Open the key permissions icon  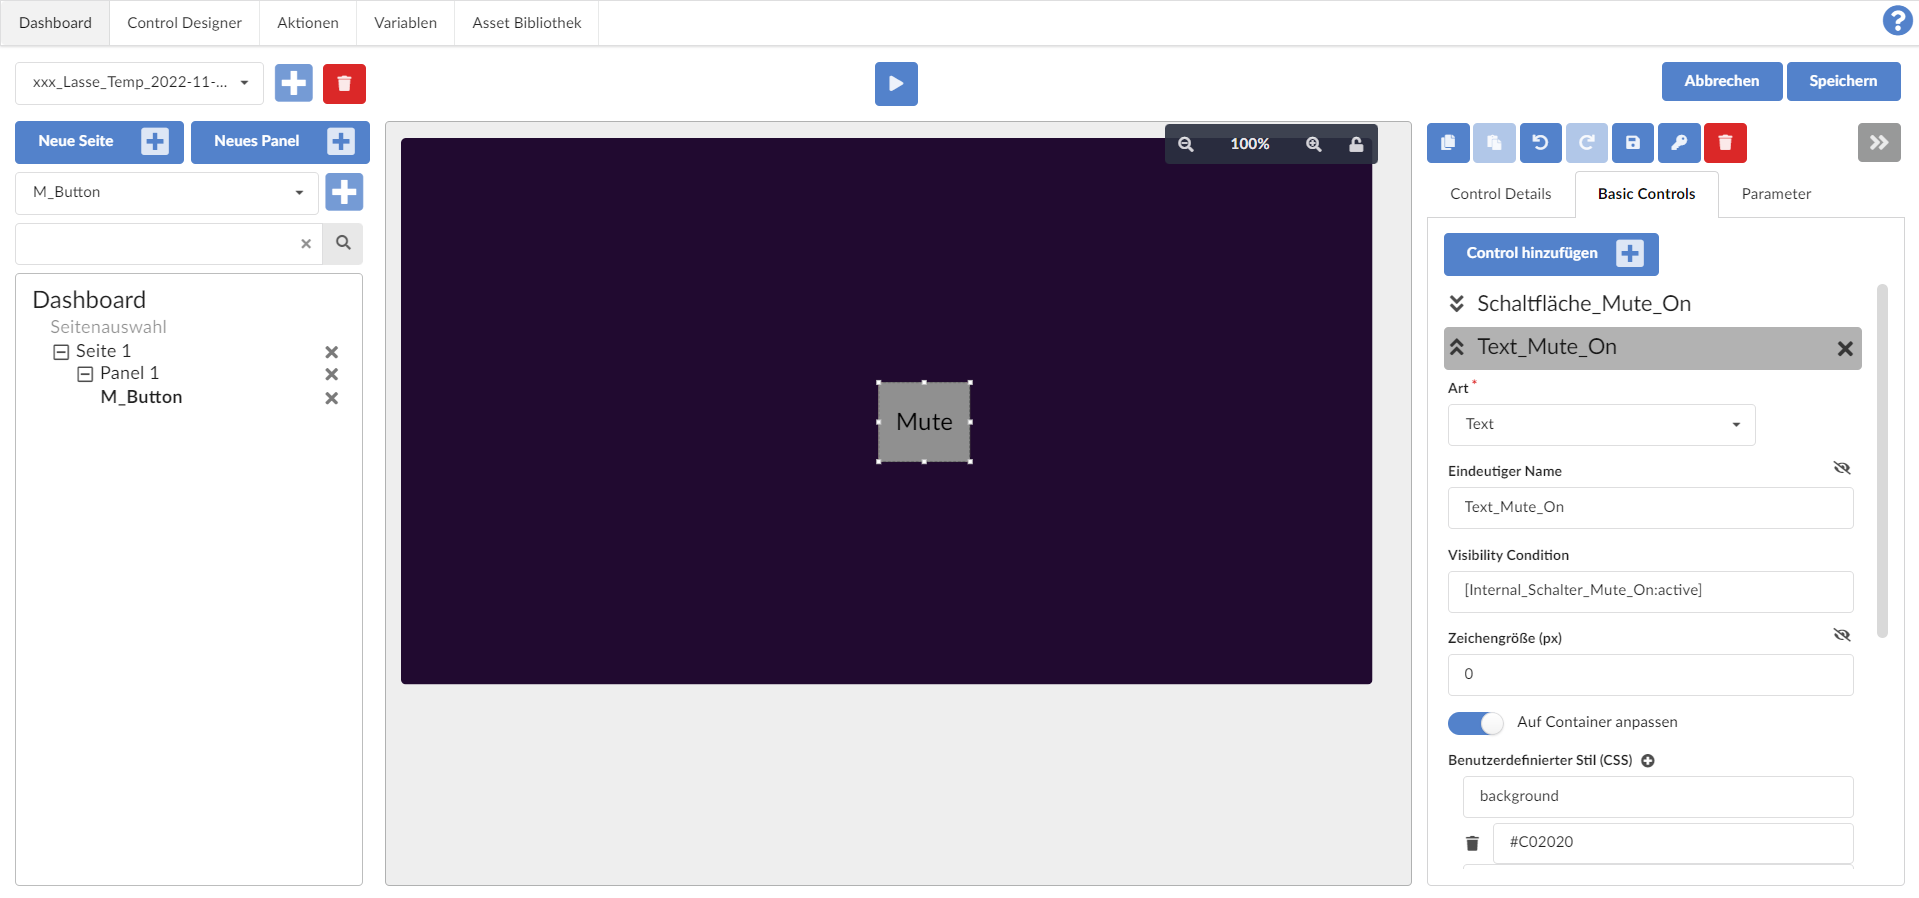(1679, 143)
